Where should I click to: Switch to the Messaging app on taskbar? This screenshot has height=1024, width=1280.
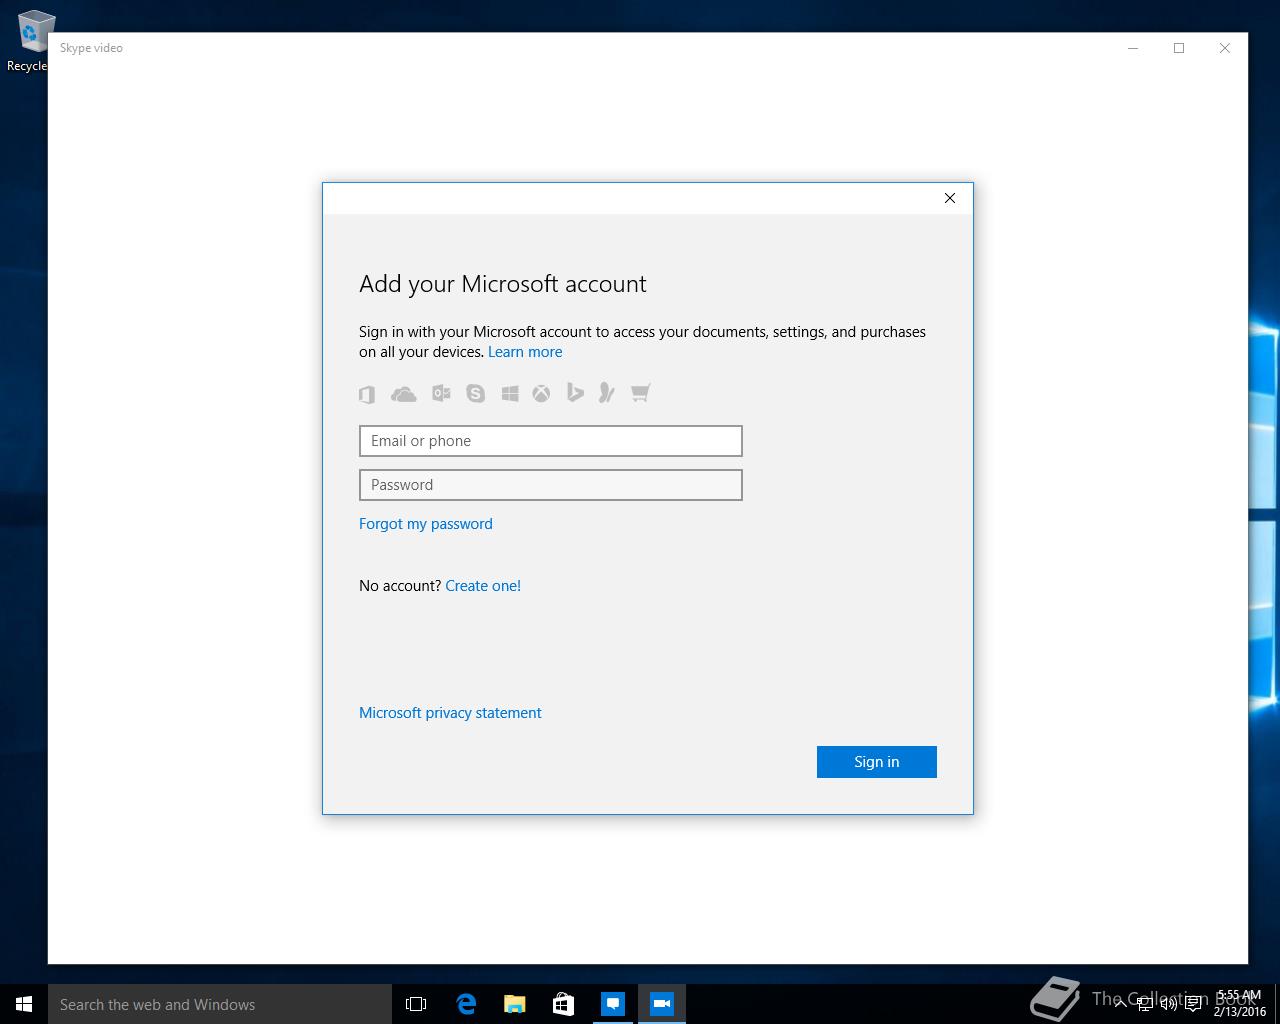tap(613, 1004)
